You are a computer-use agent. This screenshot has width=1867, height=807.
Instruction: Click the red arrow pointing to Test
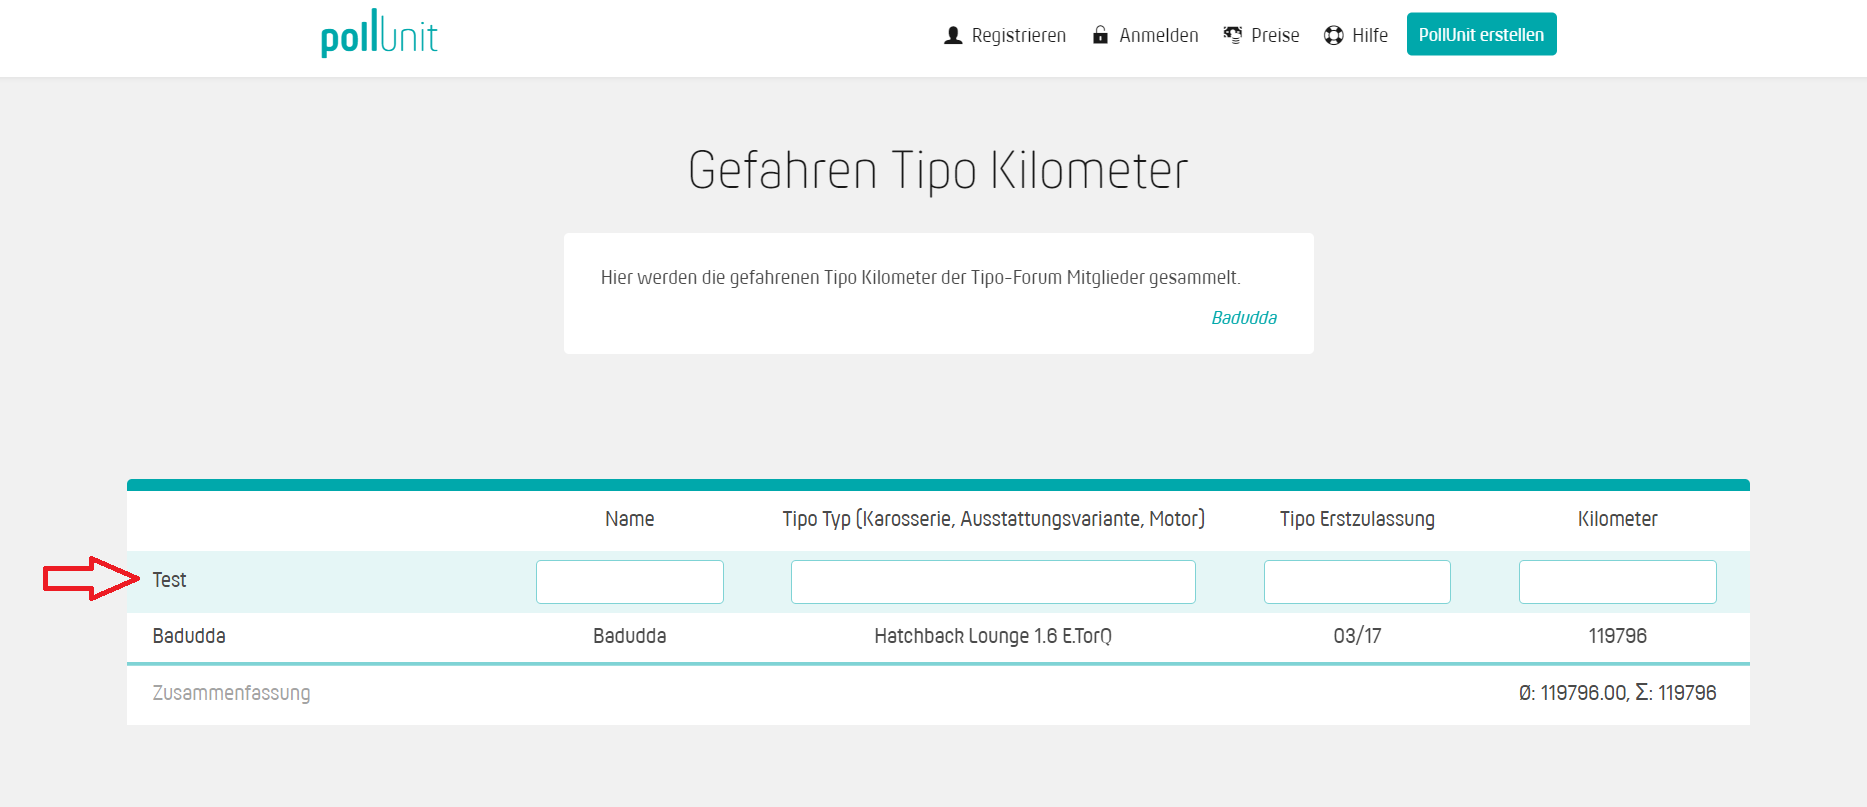pyautogui.click(x=91, y=579)
